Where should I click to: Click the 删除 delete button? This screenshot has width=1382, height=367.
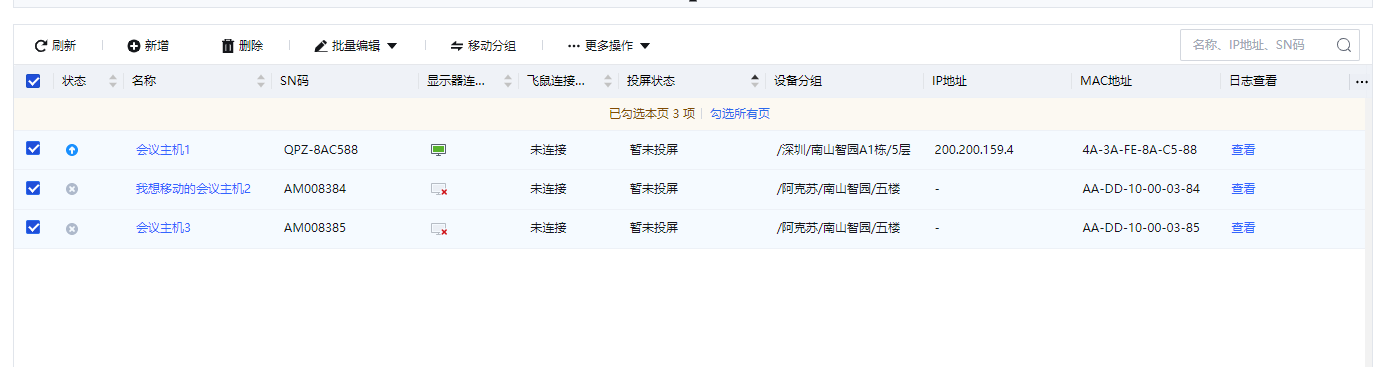point(242,46)
